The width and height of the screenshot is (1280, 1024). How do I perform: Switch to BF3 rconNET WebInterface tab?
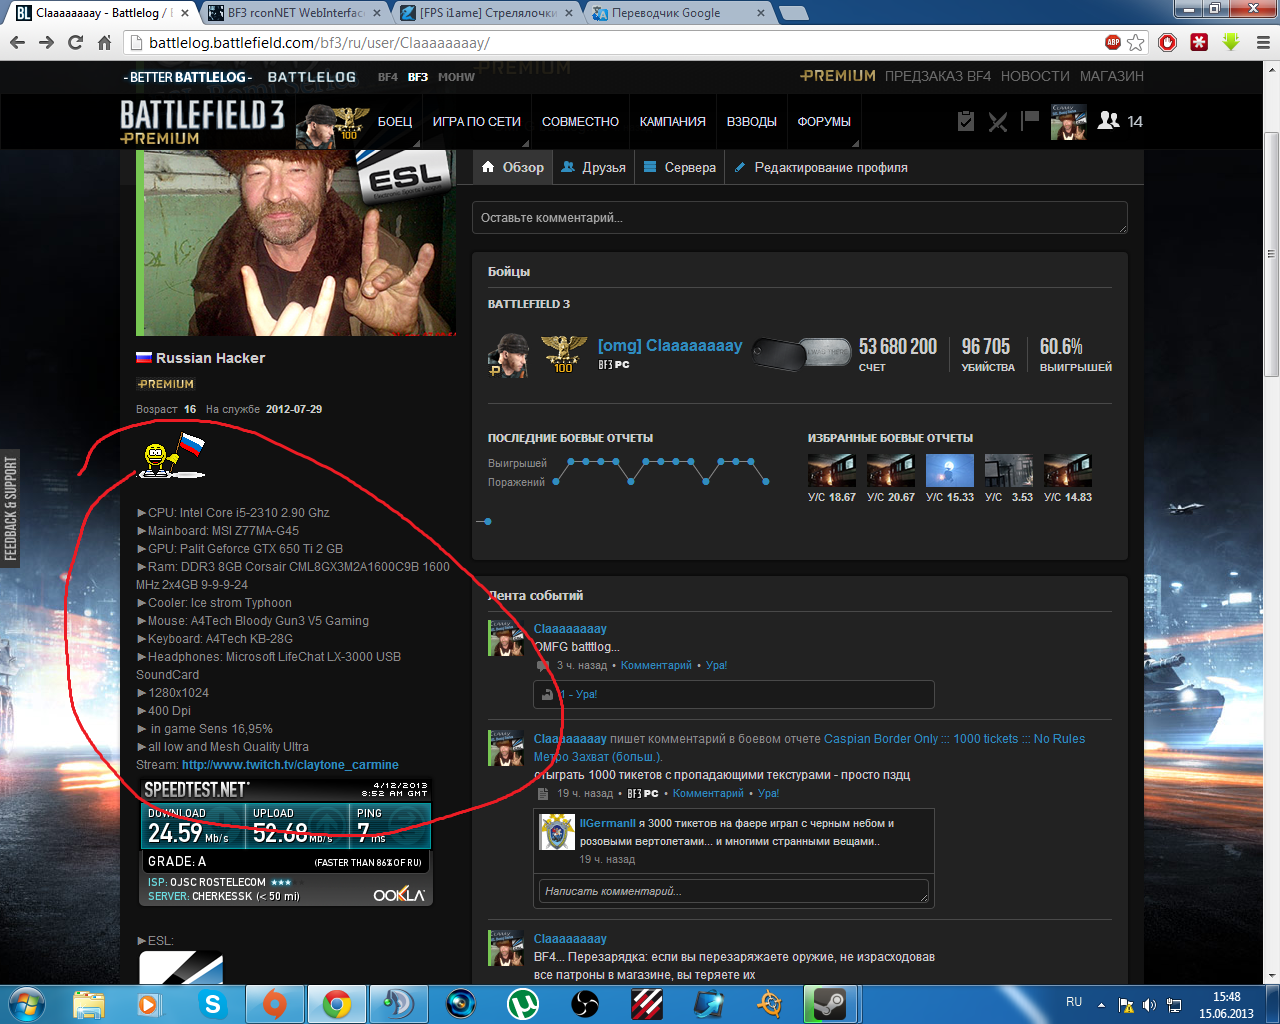[x=295, y=13]
